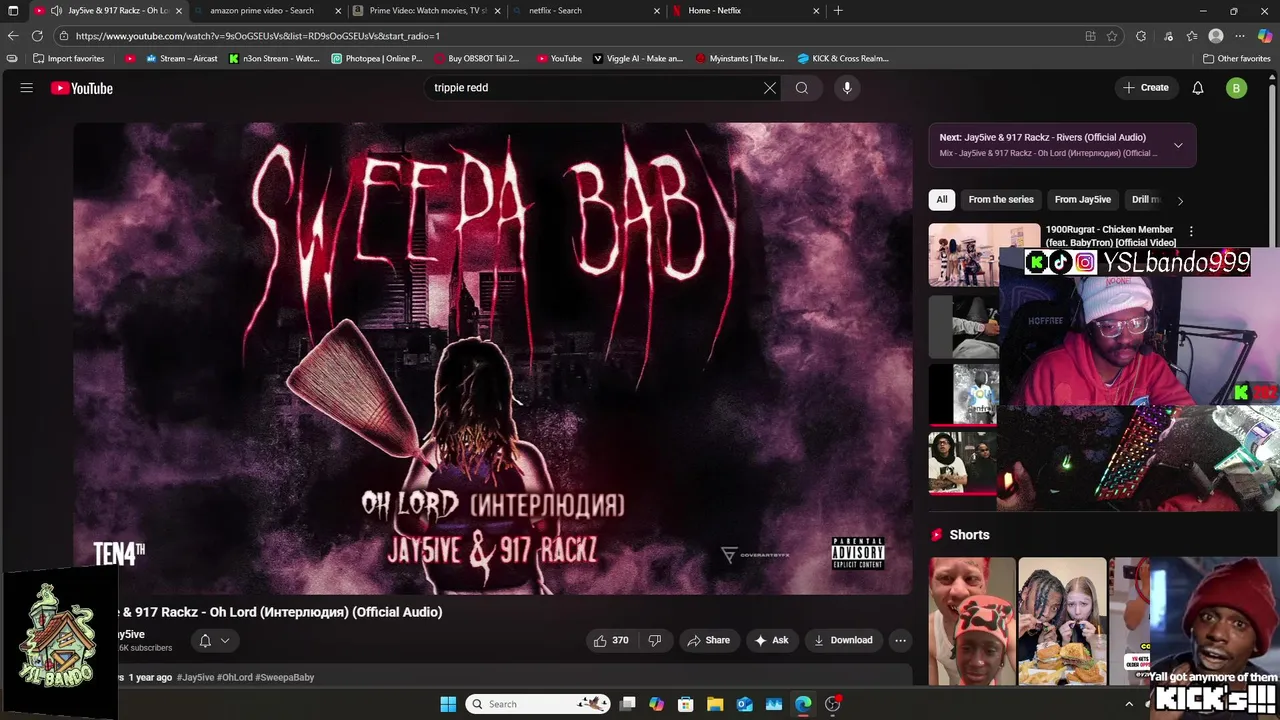The width and height of the screenshot is (1280, 720).
Task: Open second Shorts thumbnail with burgers
Action: (x=1062, y=622)
